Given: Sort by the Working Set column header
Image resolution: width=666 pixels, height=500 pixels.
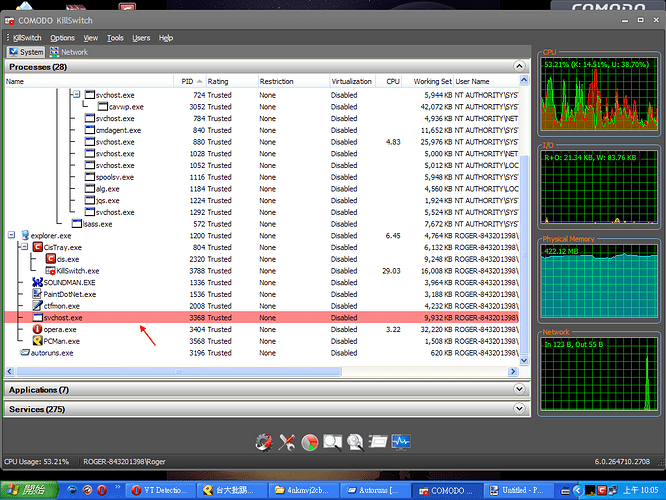Looking at the screenshot, I should click(428, 81).
